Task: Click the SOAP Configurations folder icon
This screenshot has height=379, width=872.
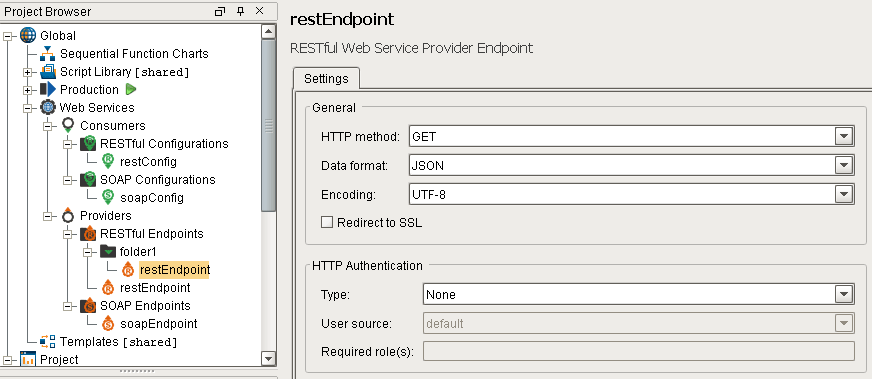Action: [x=88, y=180]
